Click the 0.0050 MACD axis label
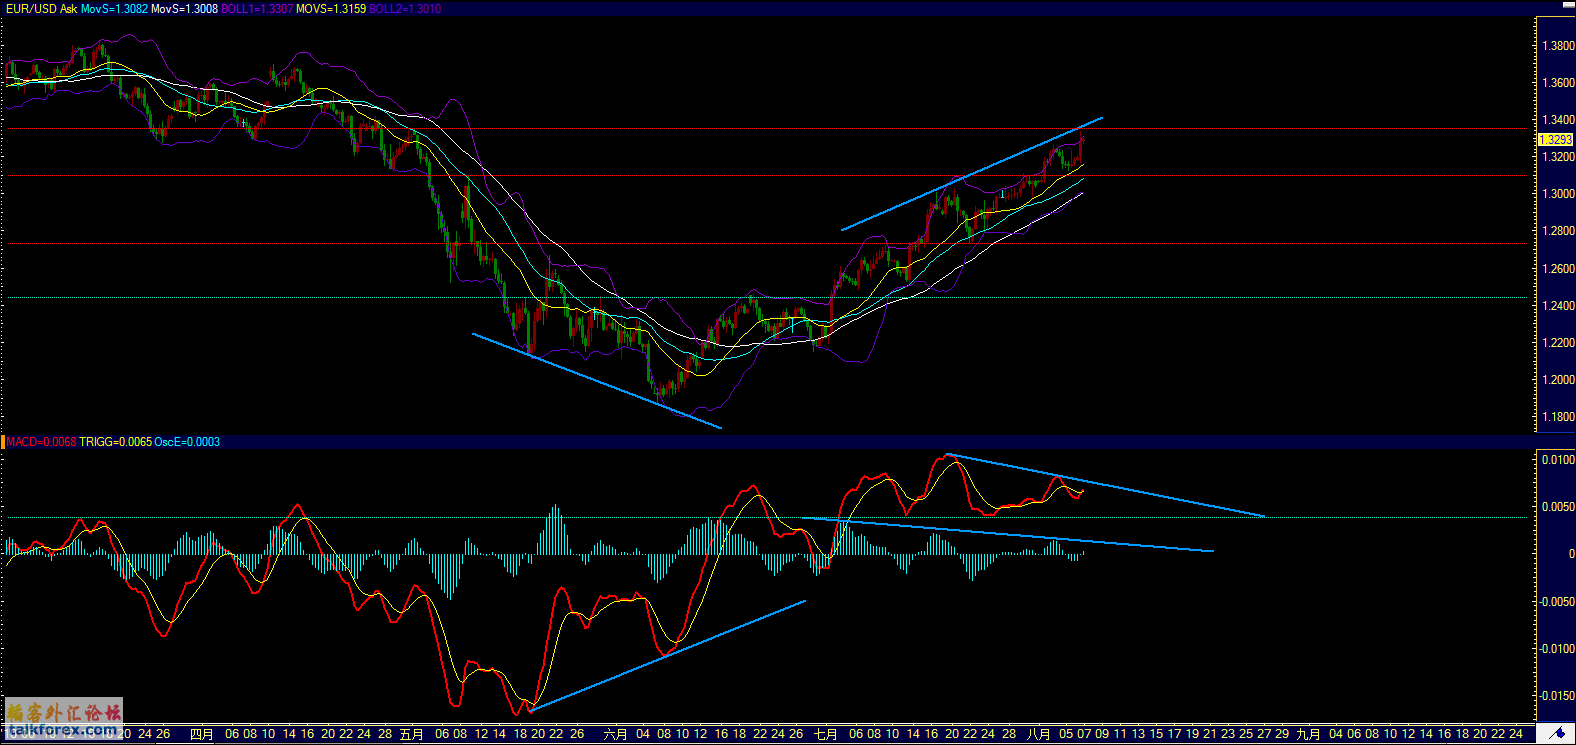Screen dimensions: 1576x745 click(x=1558, y=507)
